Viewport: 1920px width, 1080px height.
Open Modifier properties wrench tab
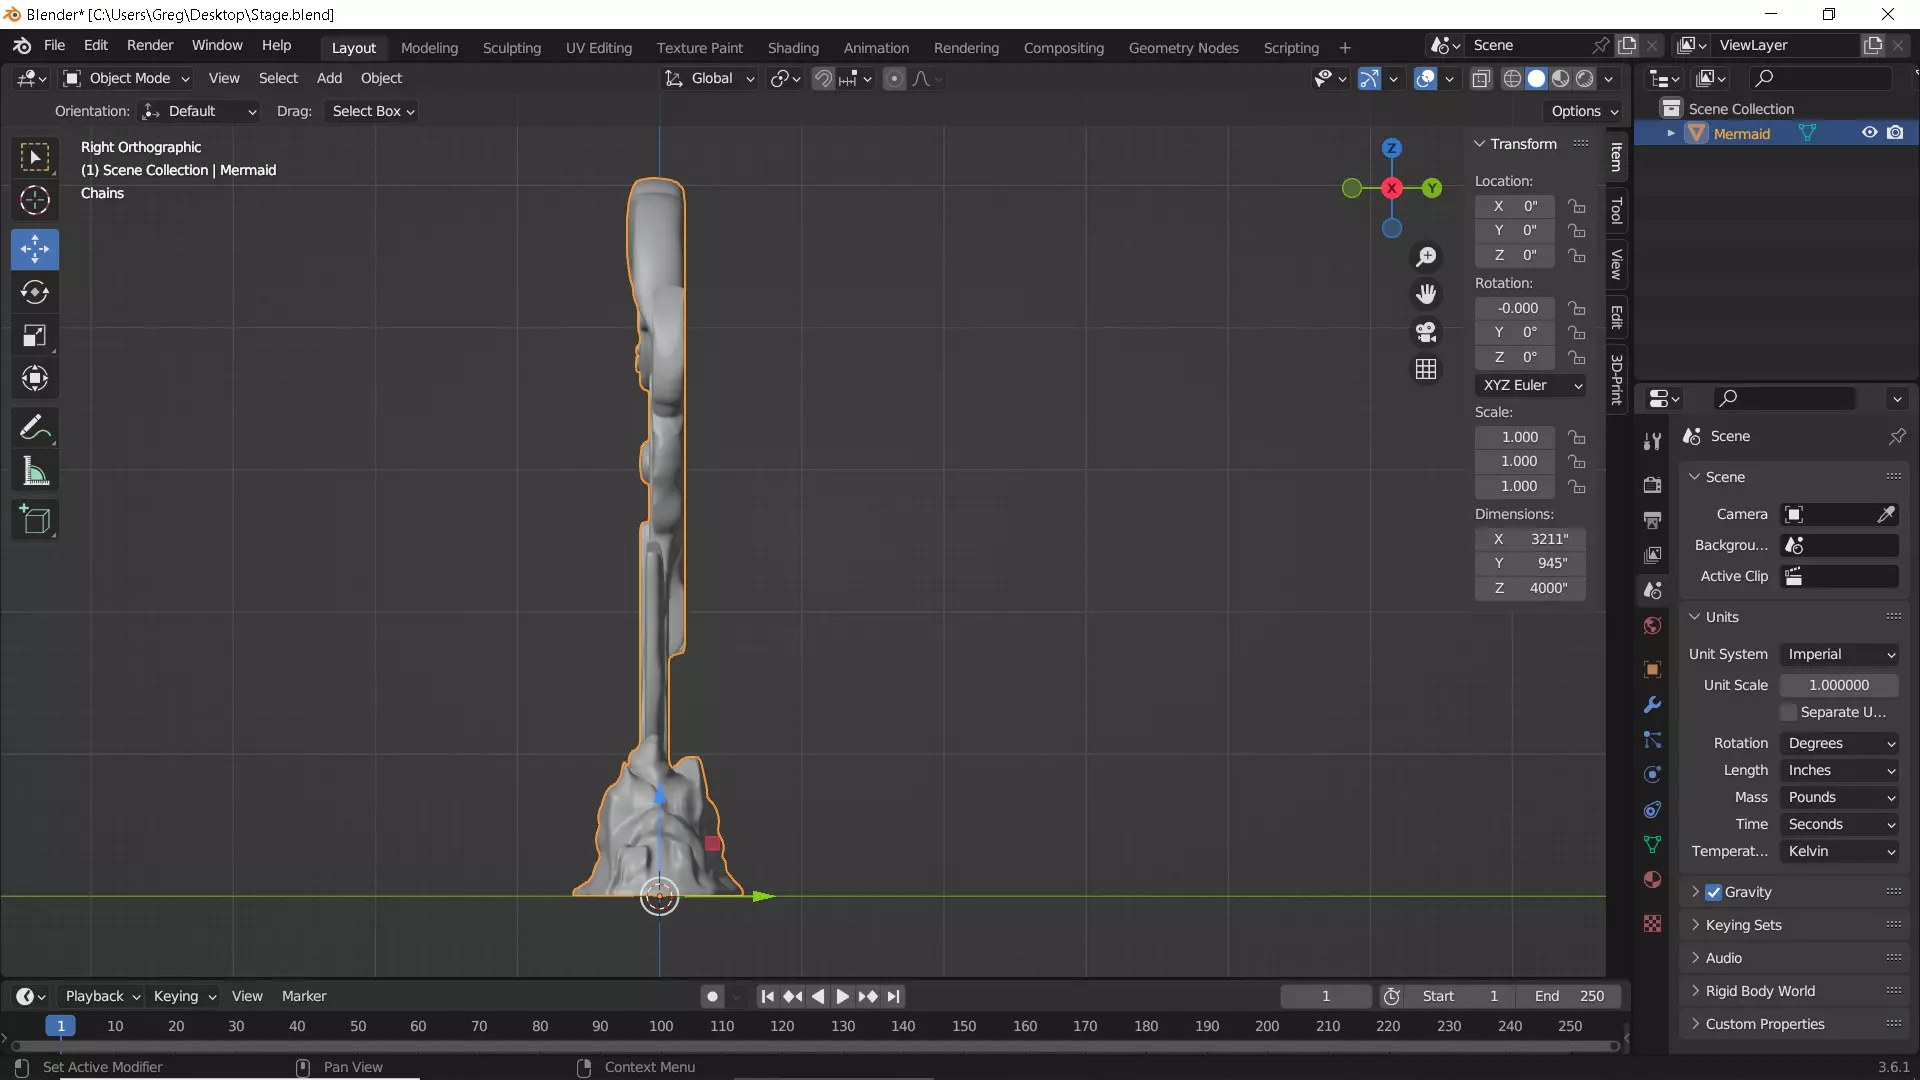(x=1652, y=705)
